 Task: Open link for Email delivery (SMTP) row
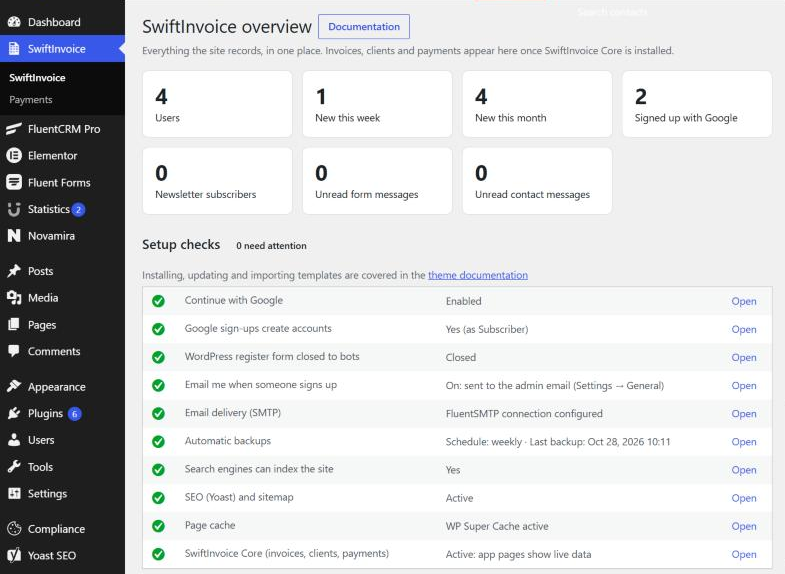click(x=743, y=414)
